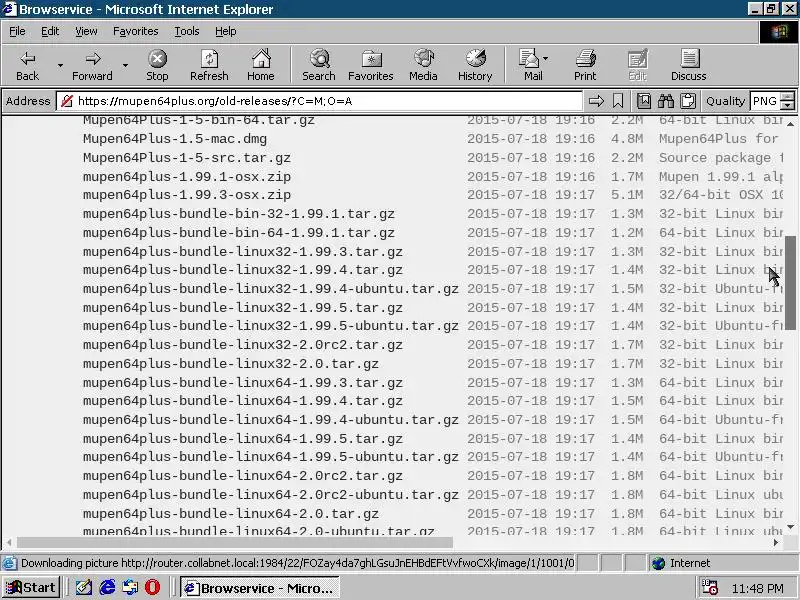Launch Opera from quick launch

coord(152,588)
